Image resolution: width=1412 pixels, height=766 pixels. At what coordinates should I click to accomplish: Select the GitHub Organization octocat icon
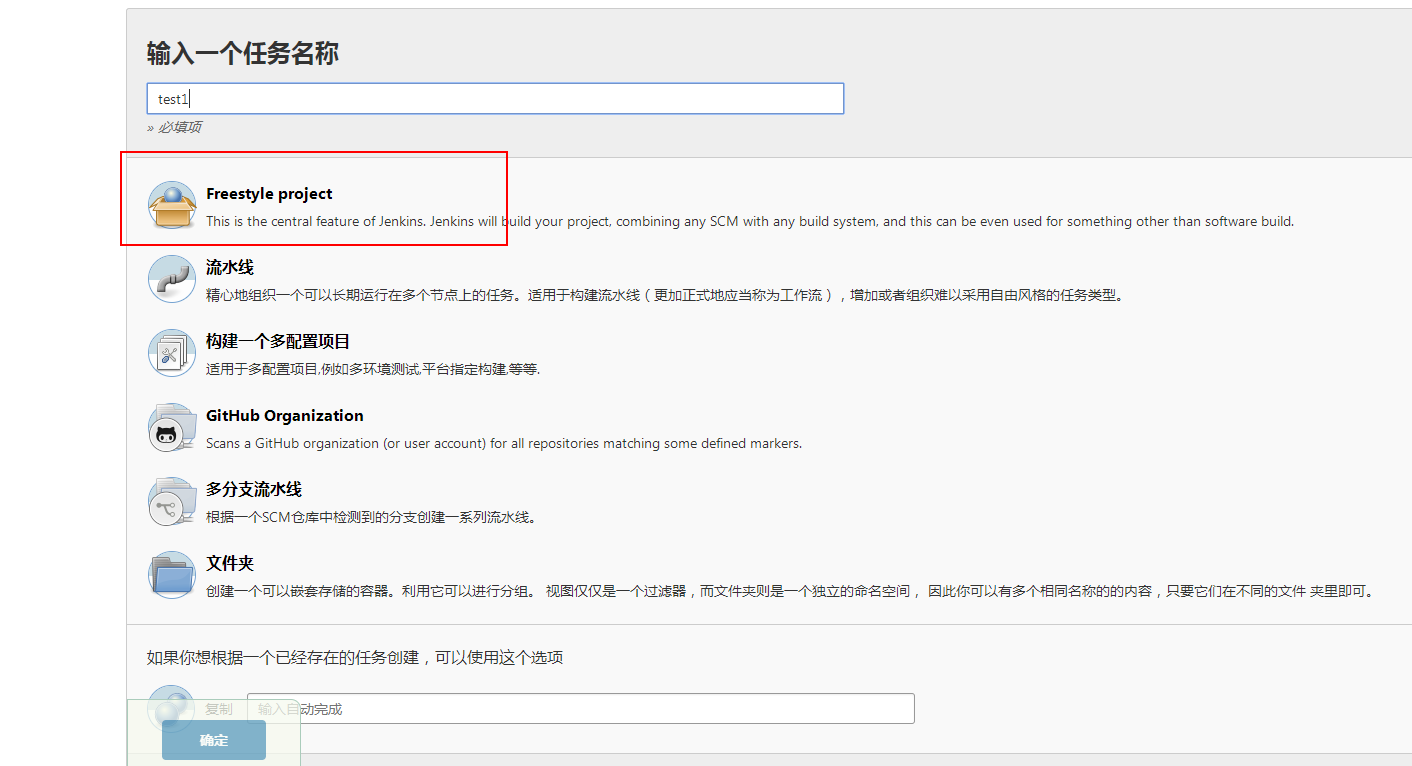click(172, 427)
